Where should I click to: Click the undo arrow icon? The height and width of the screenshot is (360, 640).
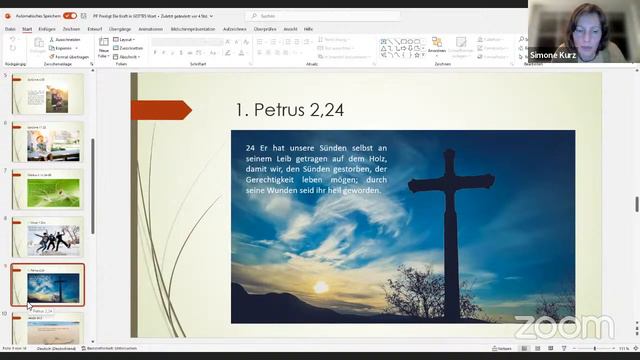13,40
